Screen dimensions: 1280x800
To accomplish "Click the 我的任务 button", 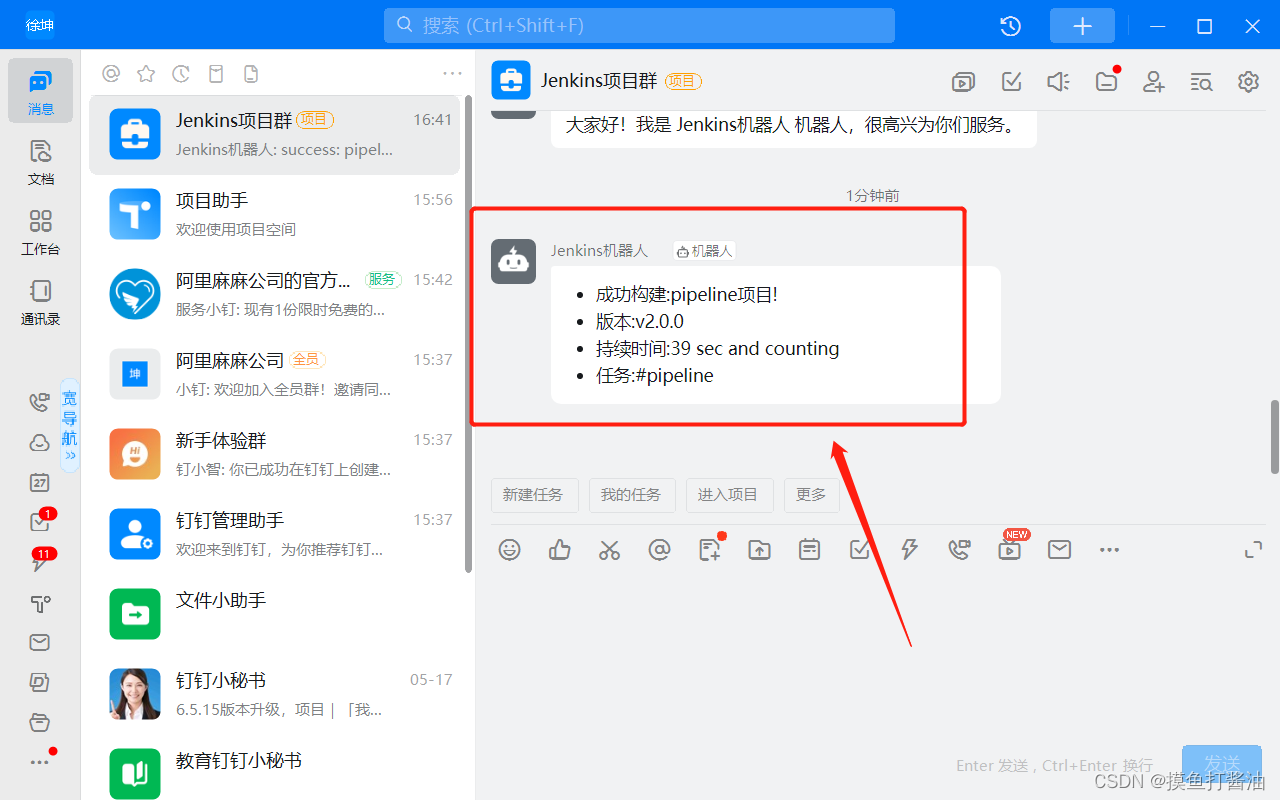I will pos(631,495).
